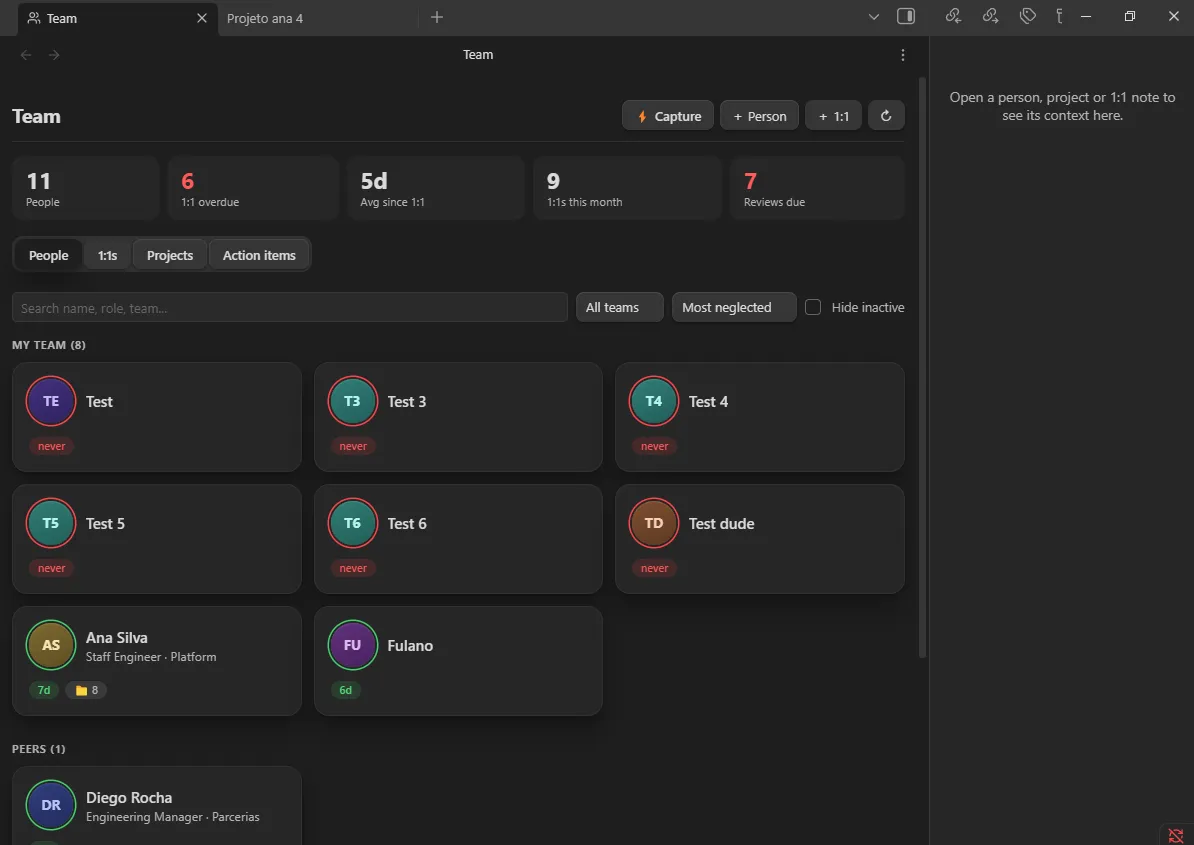
Task: Click the never badge on the Test 4 card
Action: (655, 446)
